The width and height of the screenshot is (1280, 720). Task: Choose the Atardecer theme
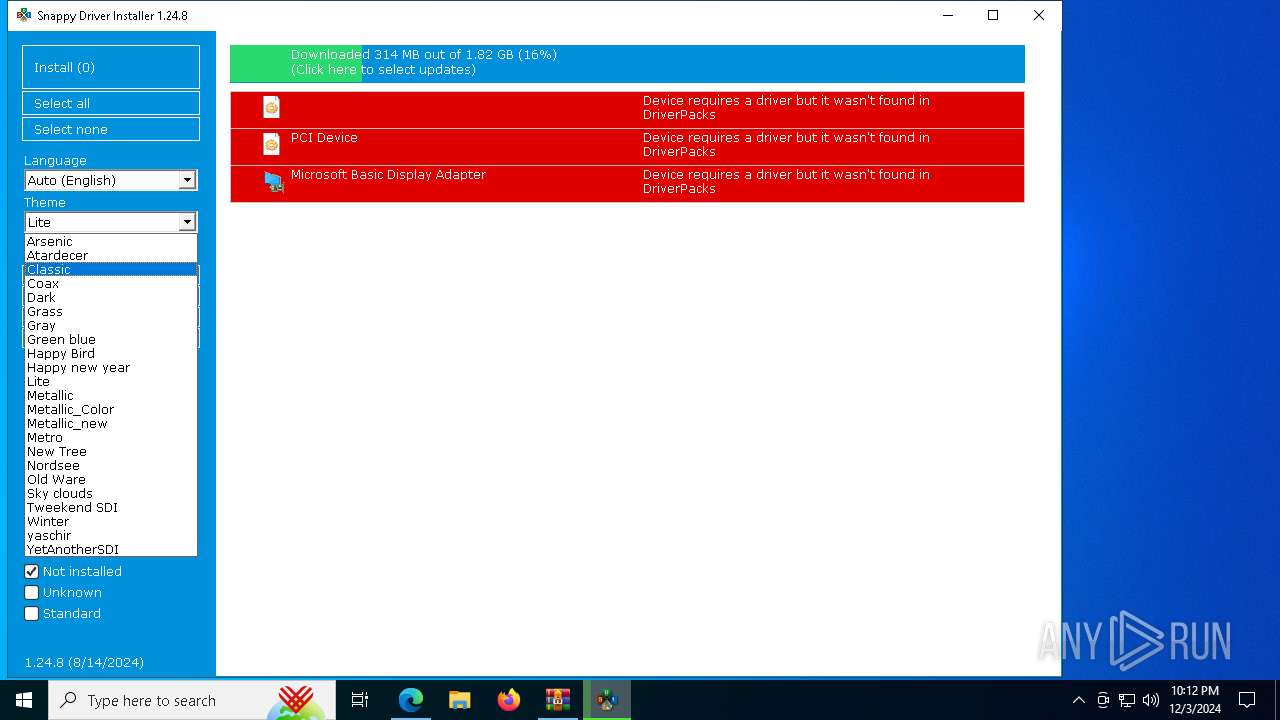point(111,255)
